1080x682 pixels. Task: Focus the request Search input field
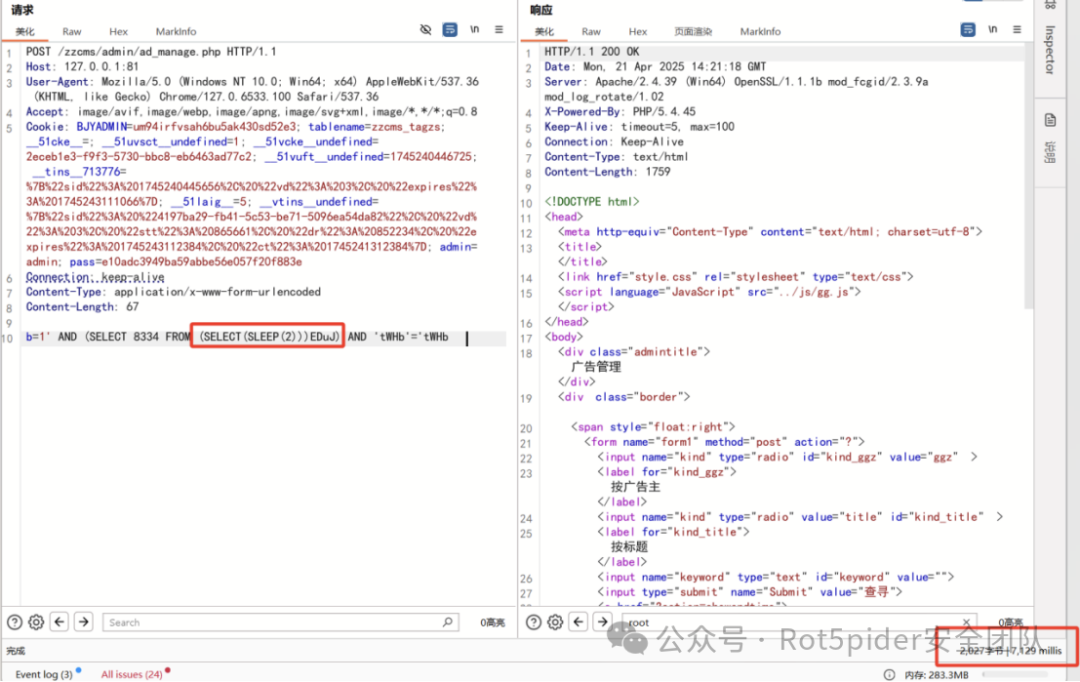(x=280, y=622)
